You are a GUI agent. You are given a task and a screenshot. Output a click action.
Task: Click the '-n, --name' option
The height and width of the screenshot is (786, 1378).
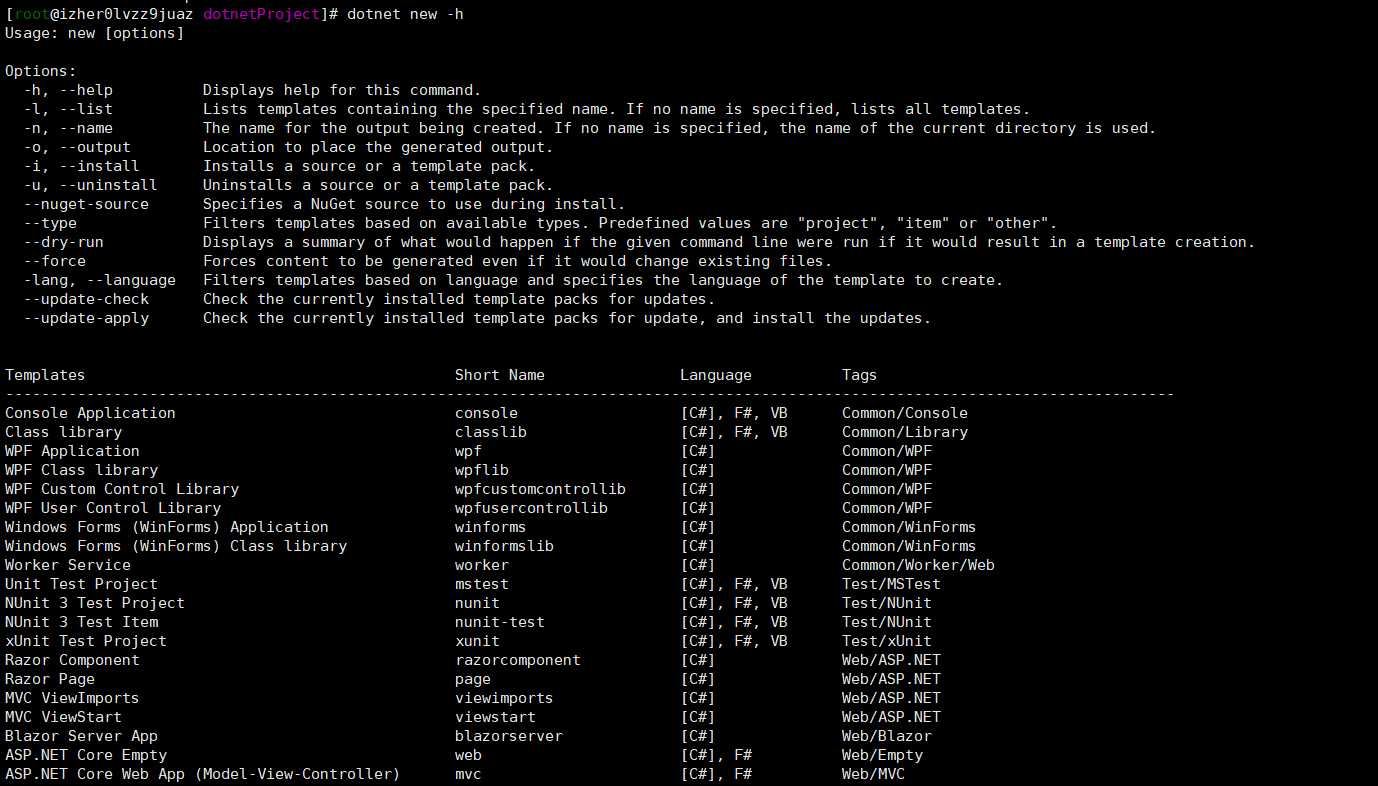click(68, 128)
